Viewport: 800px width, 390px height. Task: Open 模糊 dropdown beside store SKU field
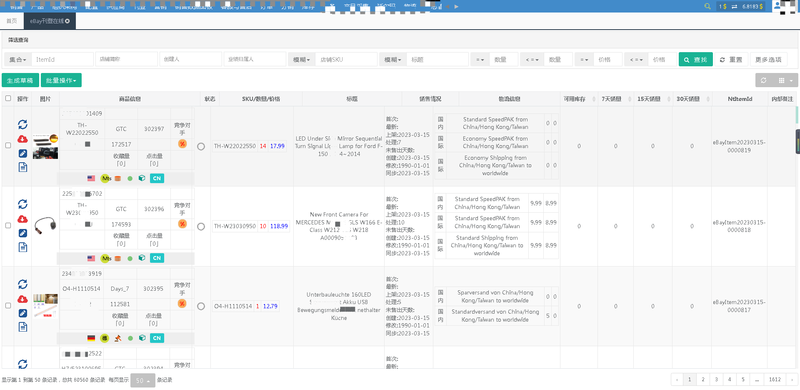tap(302, 59)
